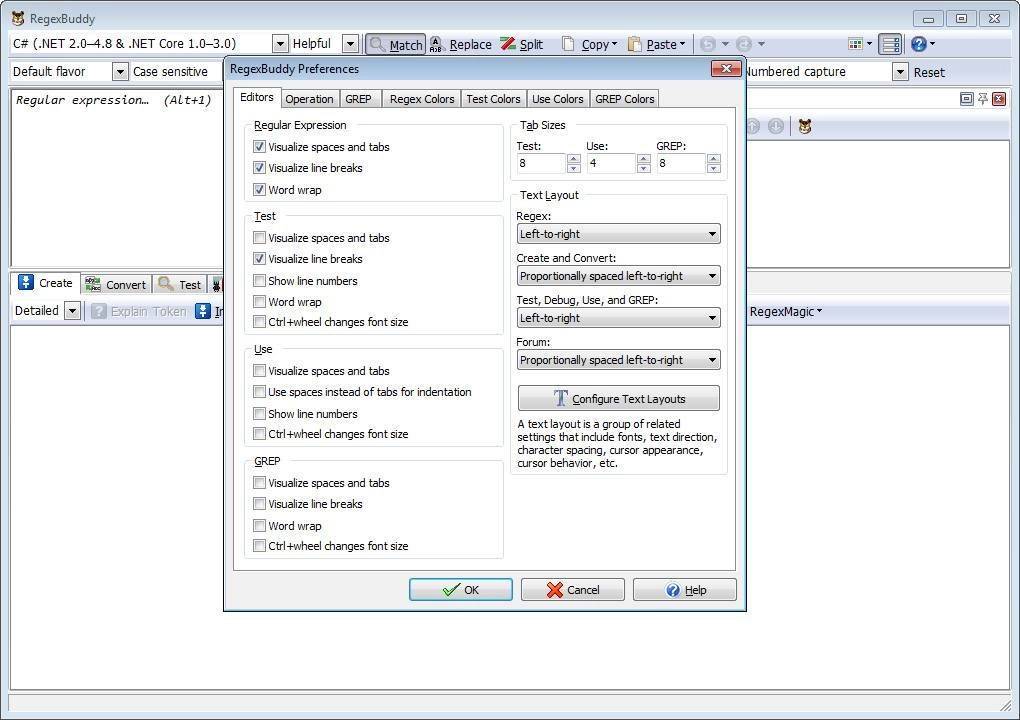This screenshot has height=720, width=1020.
Task: Click the Explain Token question icon
Action: 98,311
